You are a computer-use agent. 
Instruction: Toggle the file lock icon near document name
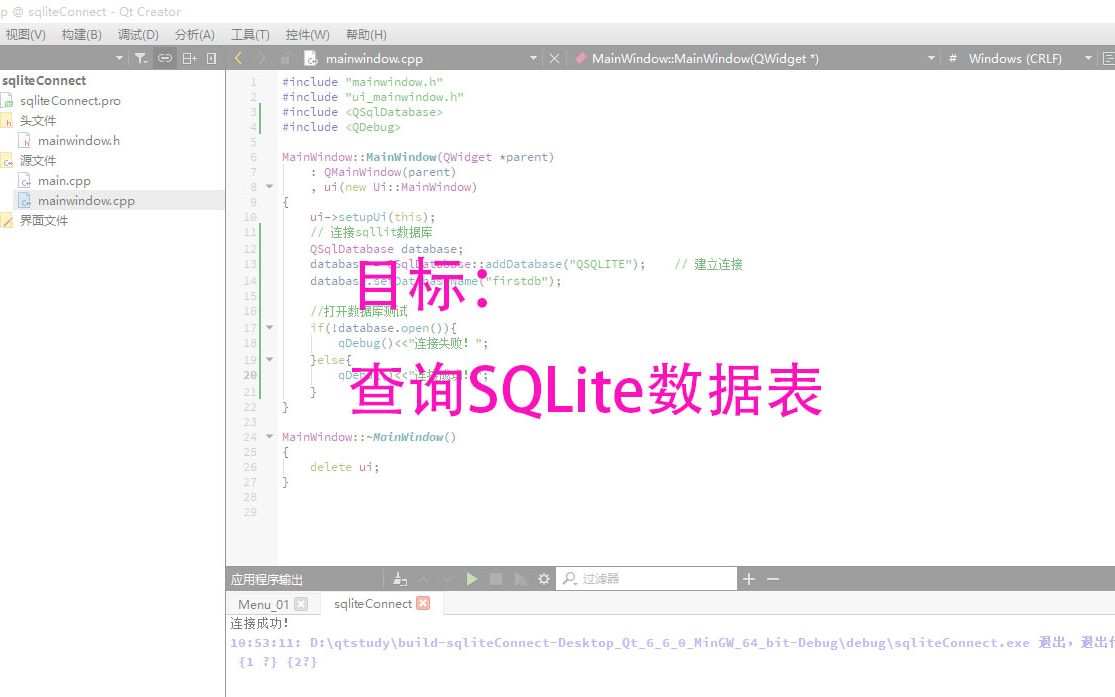pyautogui.click(x=286, y=58)
